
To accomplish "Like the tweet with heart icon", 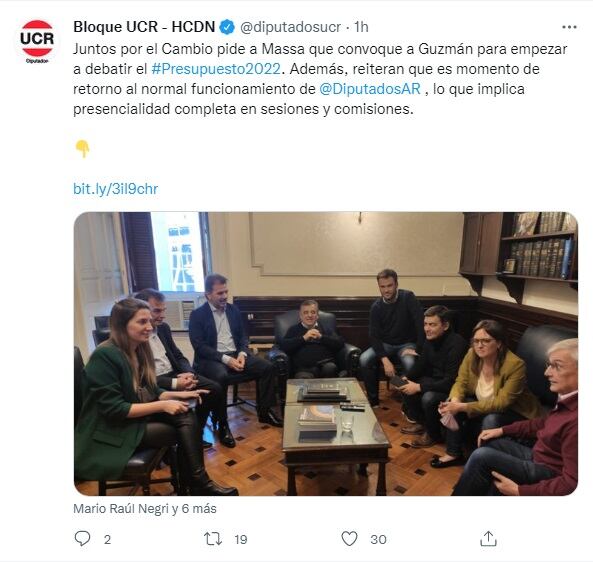I will point(349,539).
